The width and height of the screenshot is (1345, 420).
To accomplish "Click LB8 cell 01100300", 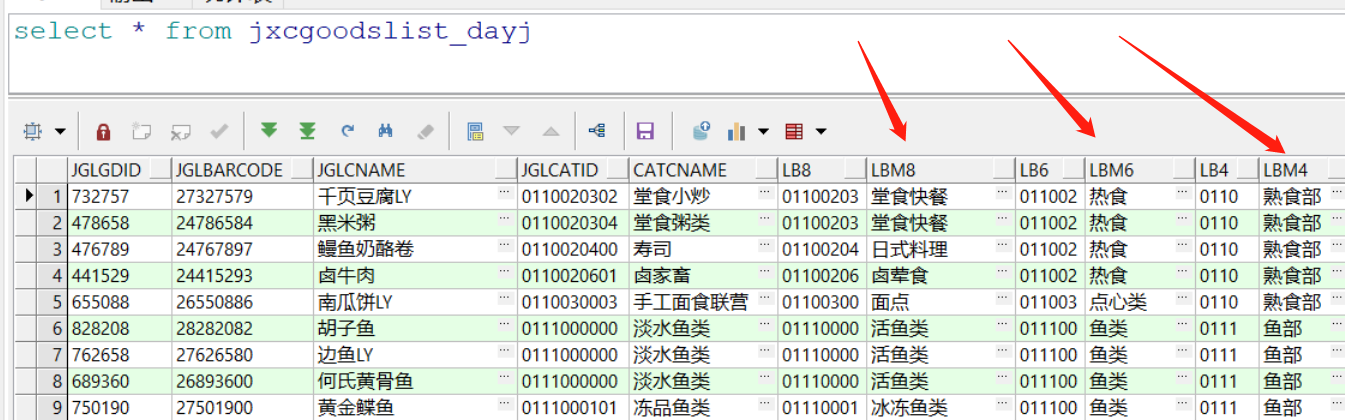I will point(822,301).
